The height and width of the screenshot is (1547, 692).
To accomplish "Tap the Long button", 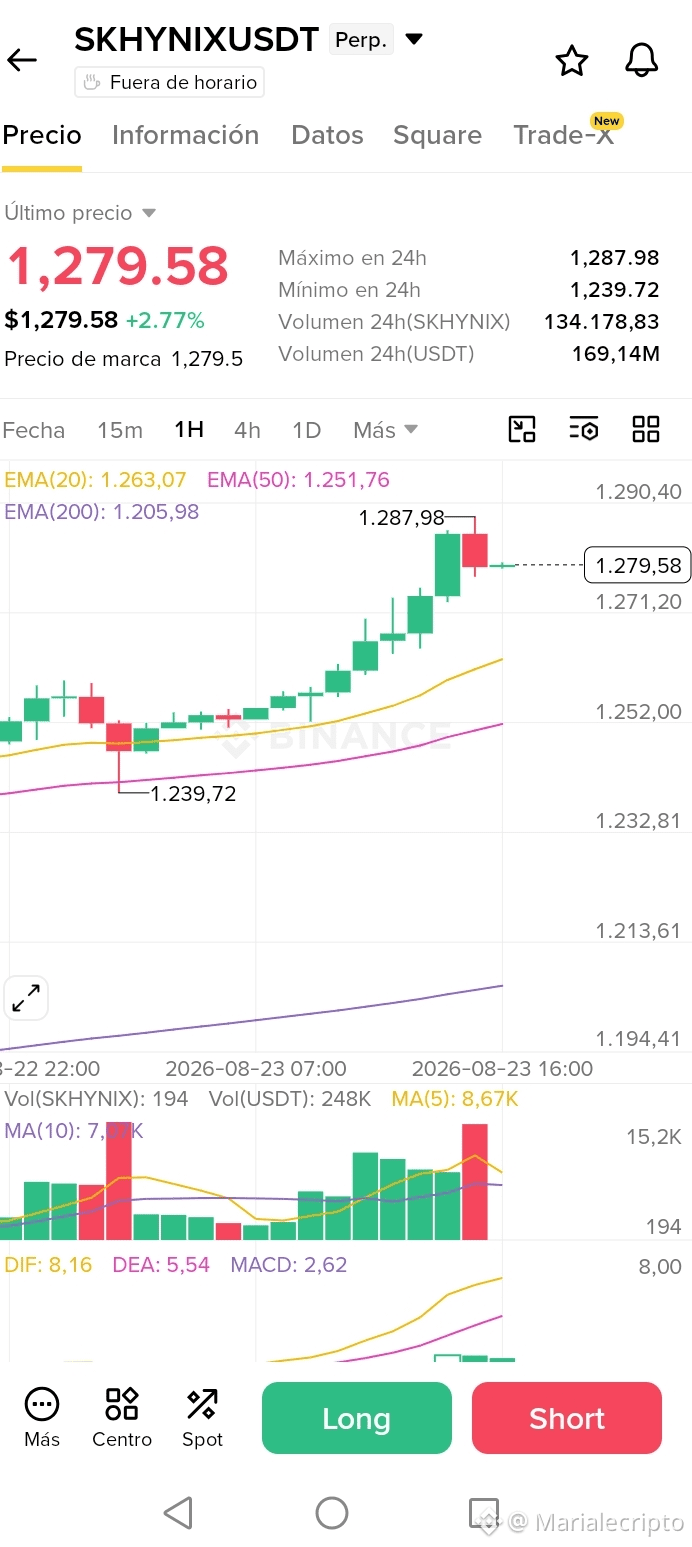I will click(x=357, y=1418).
